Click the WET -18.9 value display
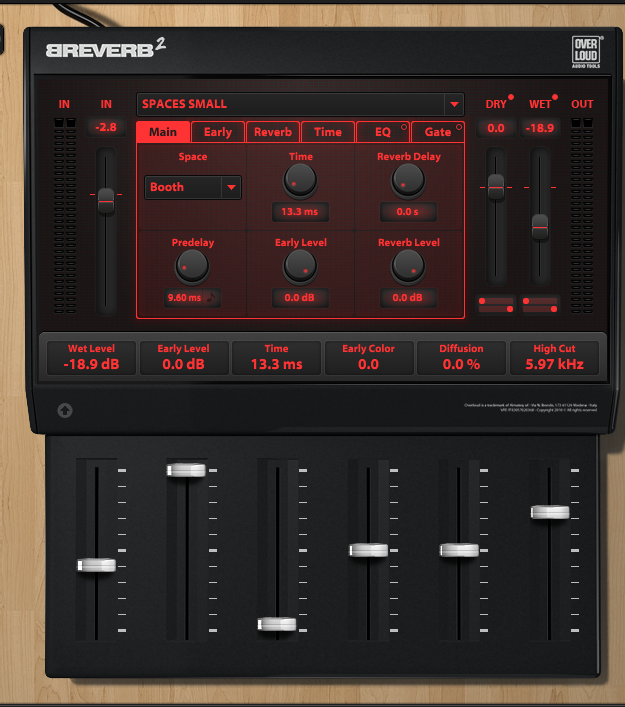This screenshot has width=625, height=707. point(540,128)
